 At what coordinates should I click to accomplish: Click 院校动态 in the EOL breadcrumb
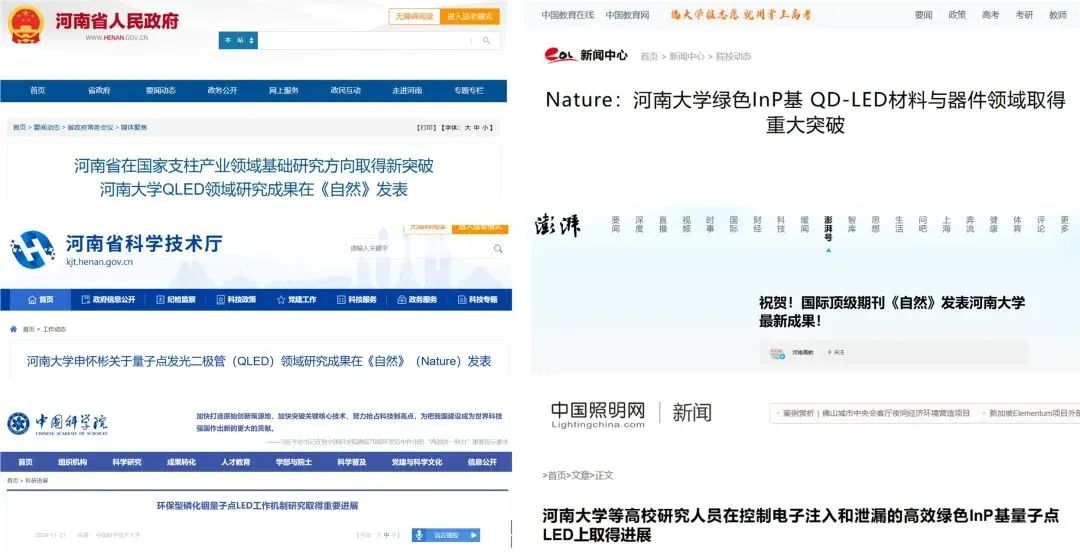734,56
